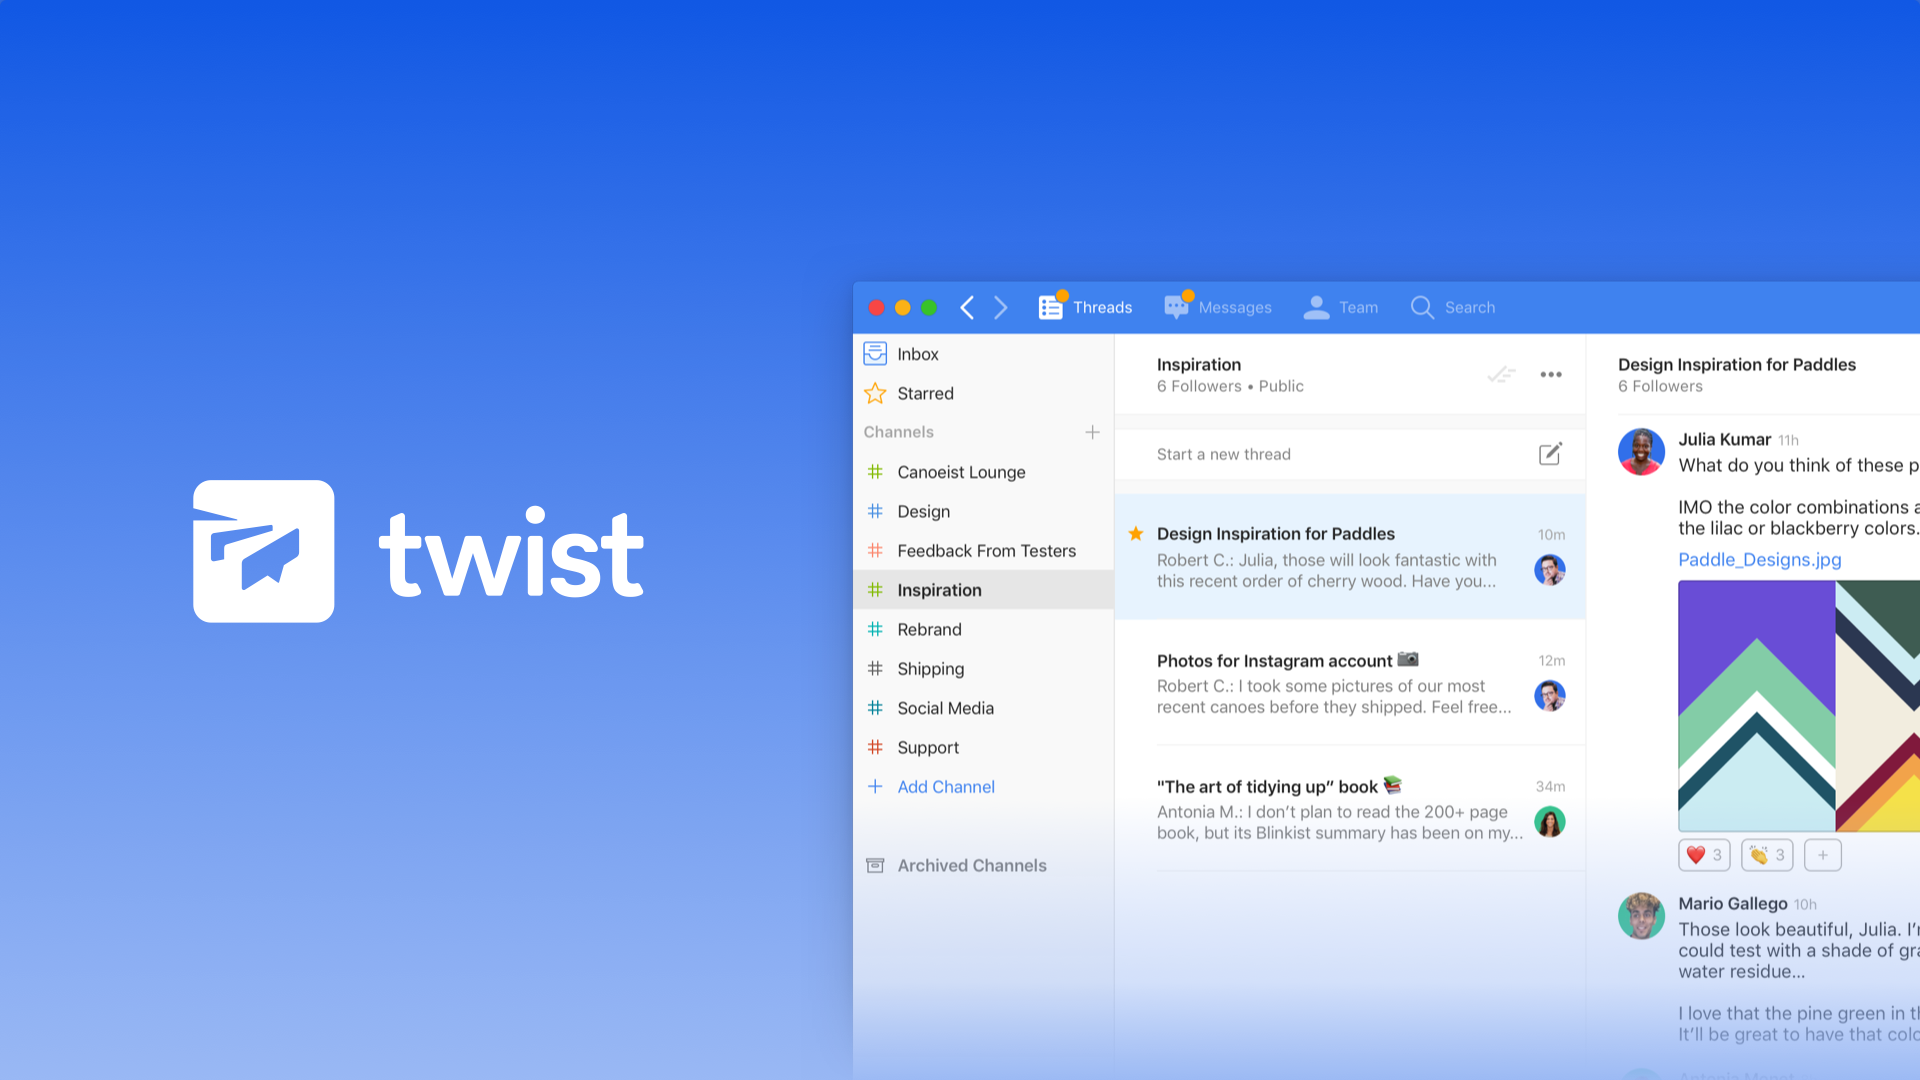Open the Social Media channel
Viewport: 1920px width, 1080px height.
coord(944,707)
